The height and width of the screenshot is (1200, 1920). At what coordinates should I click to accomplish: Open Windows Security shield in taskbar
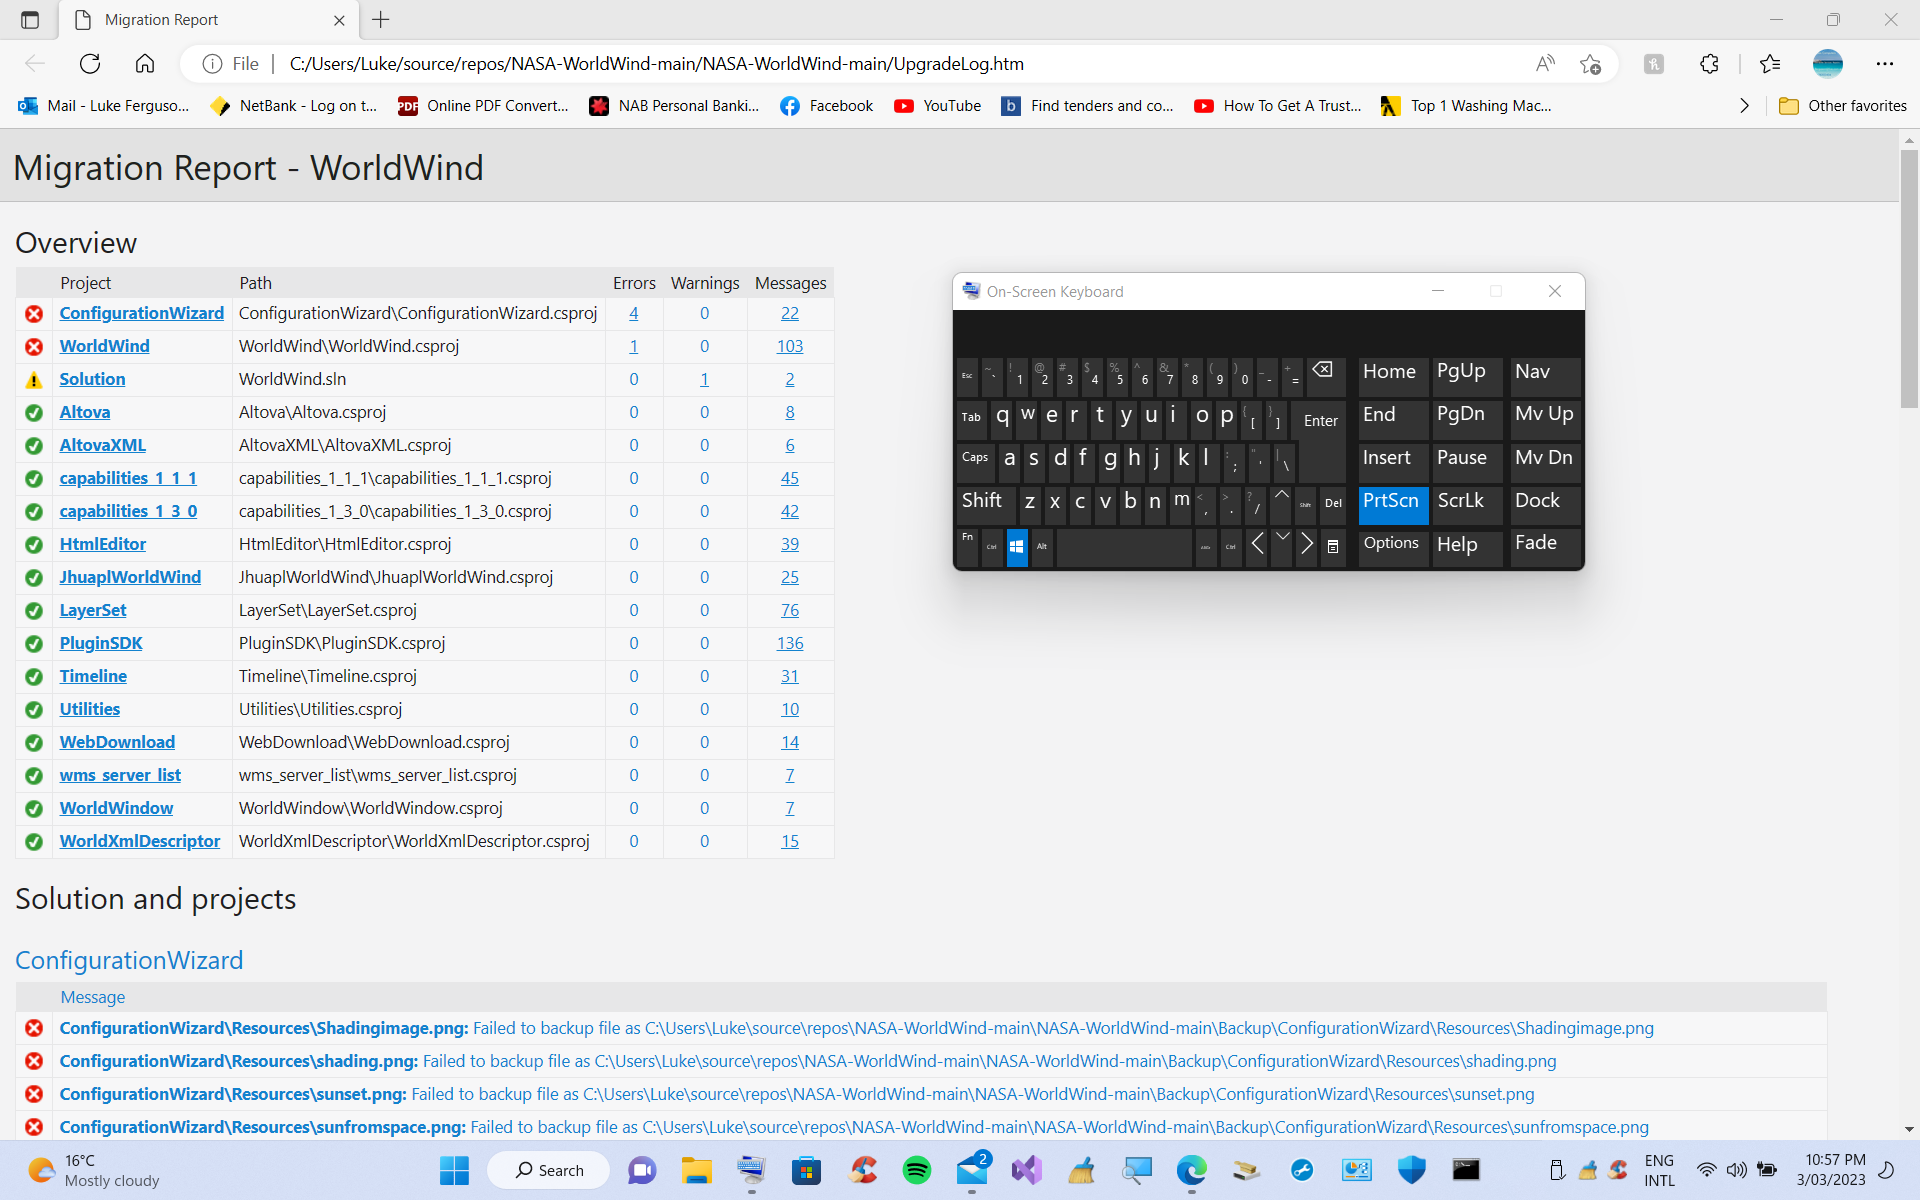(1411, 1170)
